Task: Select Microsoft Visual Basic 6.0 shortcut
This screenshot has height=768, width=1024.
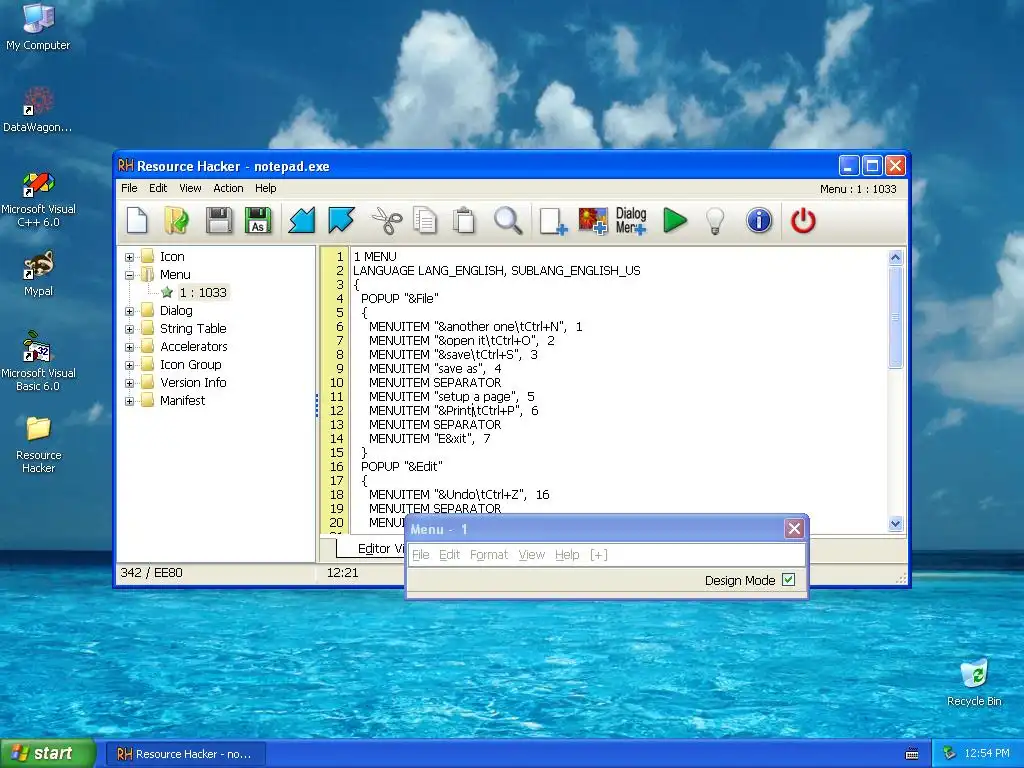Action: 38,362
